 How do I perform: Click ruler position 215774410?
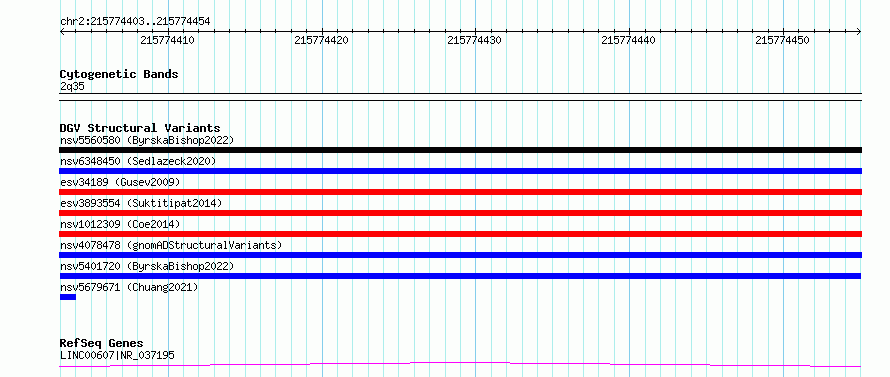168,40
